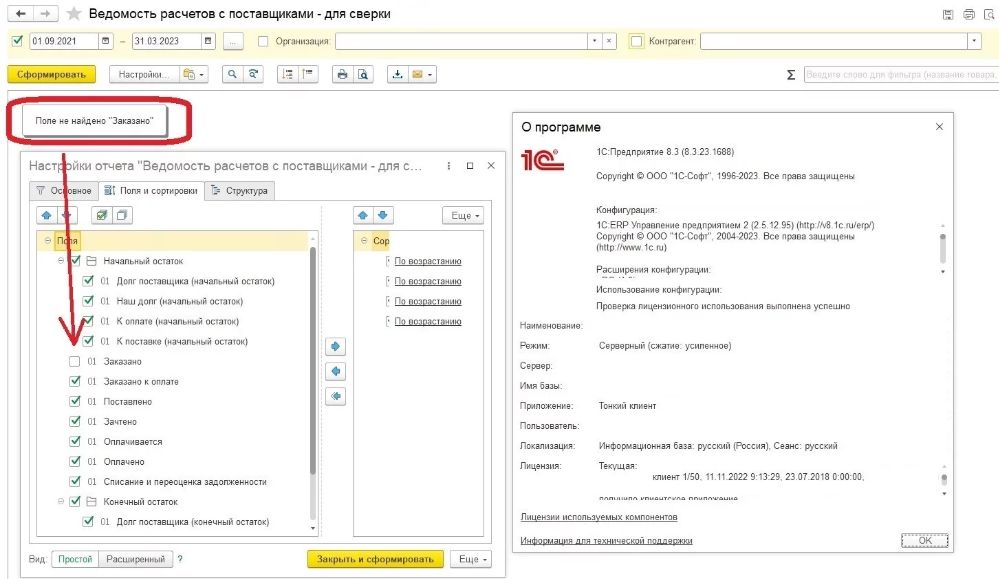Open the Основное tab
This screenshot has height=579, width=999.
point(64,190)
